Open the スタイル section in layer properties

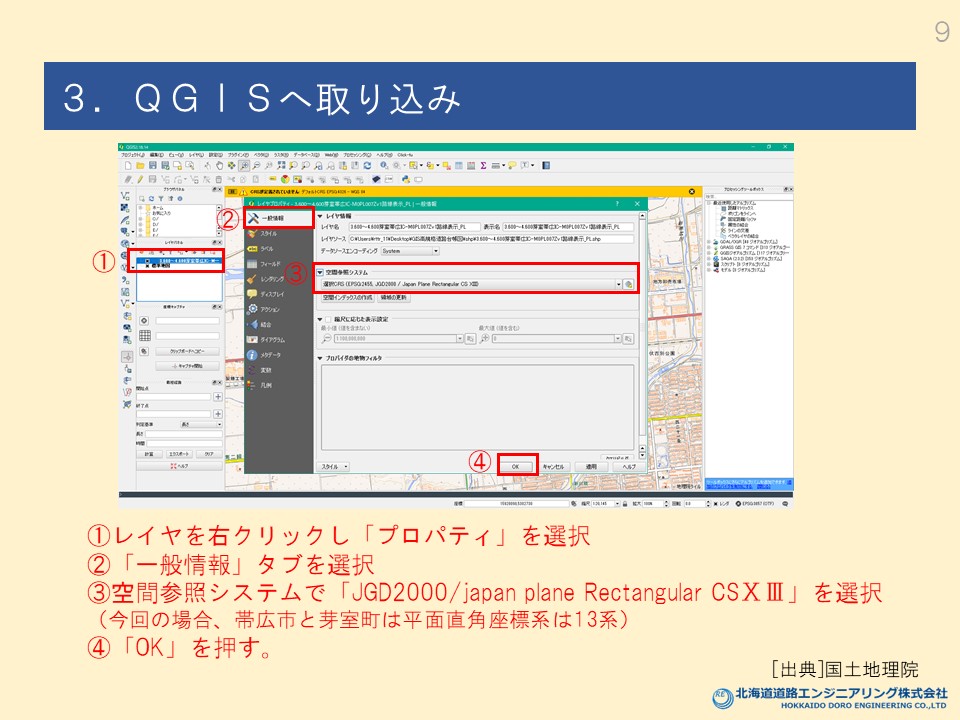pyautogui.click(x=268, y=232)
